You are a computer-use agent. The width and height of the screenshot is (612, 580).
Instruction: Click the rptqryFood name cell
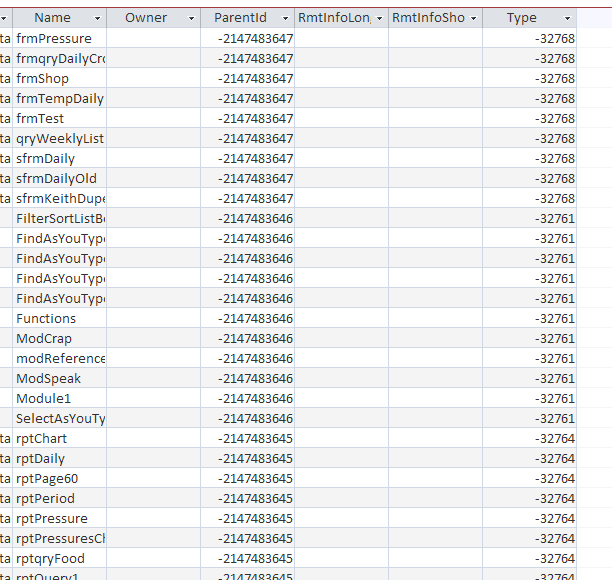coord(60,559)
